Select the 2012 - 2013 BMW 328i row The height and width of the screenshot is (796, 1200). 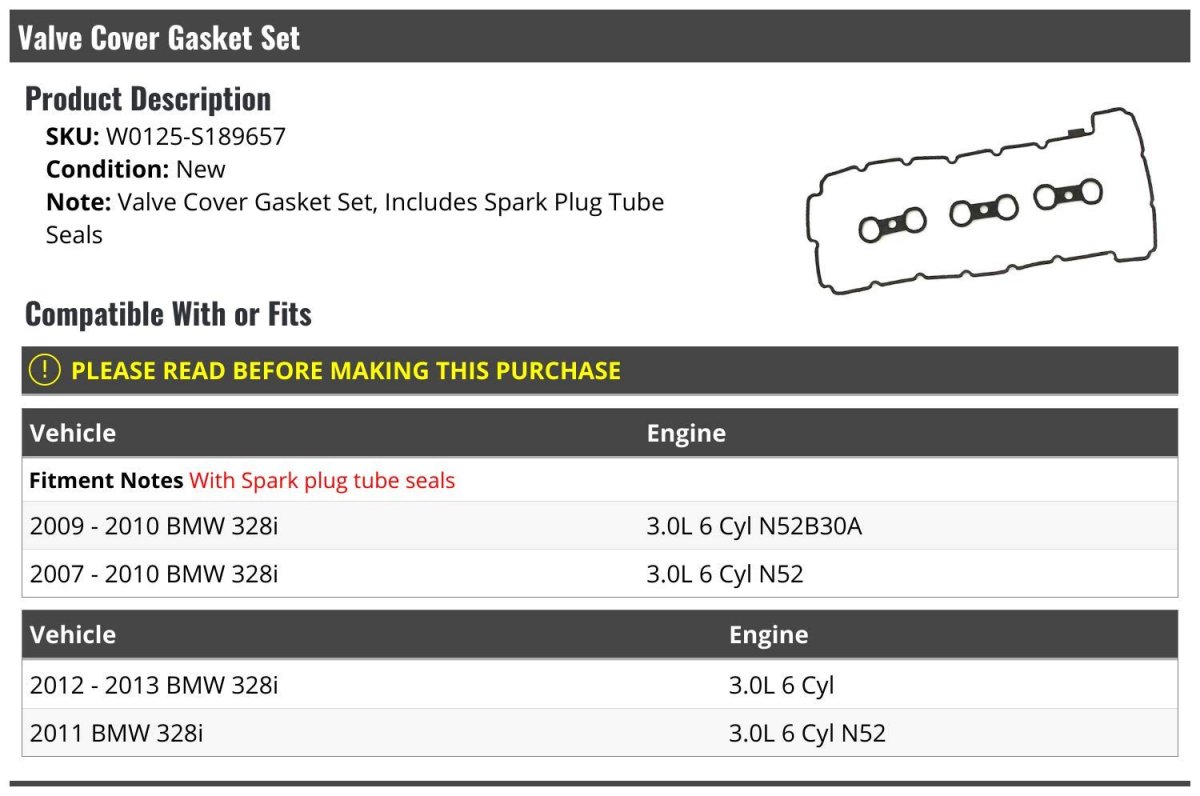click(x=600, y=685)
